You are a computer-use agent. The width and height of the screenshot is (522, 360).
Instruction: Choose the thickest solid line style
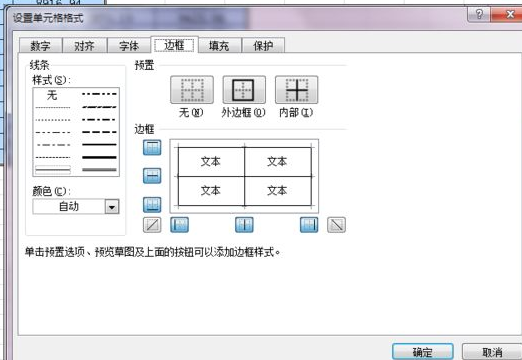pyautogui.click(x=99, y=157)
